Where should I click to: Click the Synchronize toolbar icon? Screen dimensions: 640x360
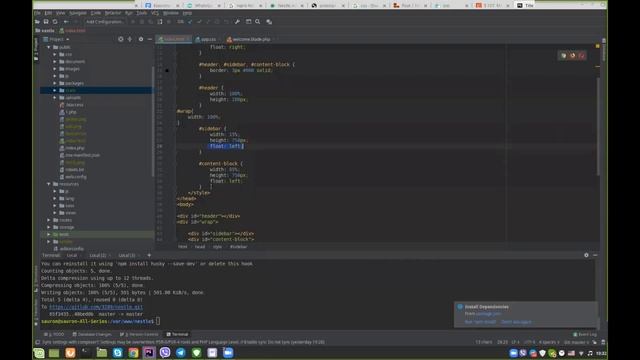pos(55,22)
